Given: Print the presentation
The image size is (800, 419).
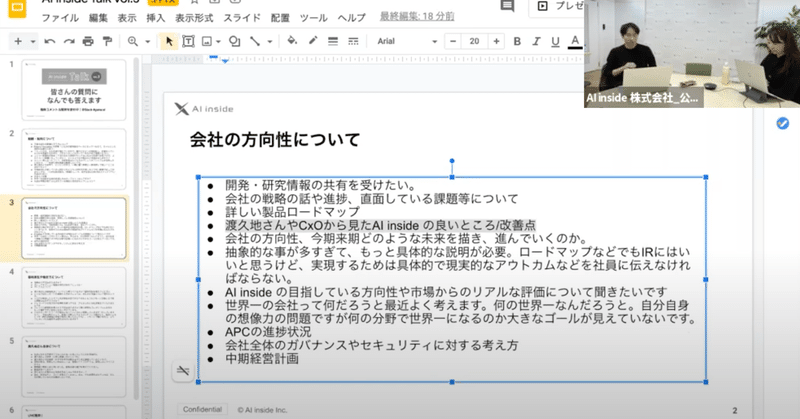Looking at the screenshot, I should point(88,41).
